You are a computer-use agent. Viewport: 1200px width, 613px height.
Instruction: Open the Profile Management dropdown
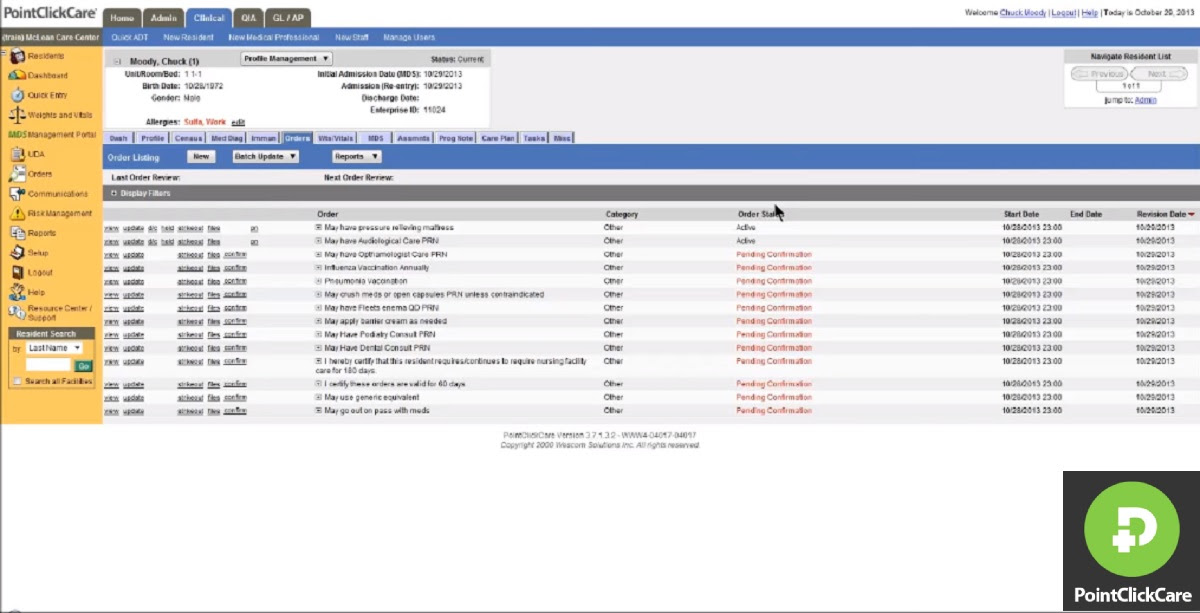[286, 59]
